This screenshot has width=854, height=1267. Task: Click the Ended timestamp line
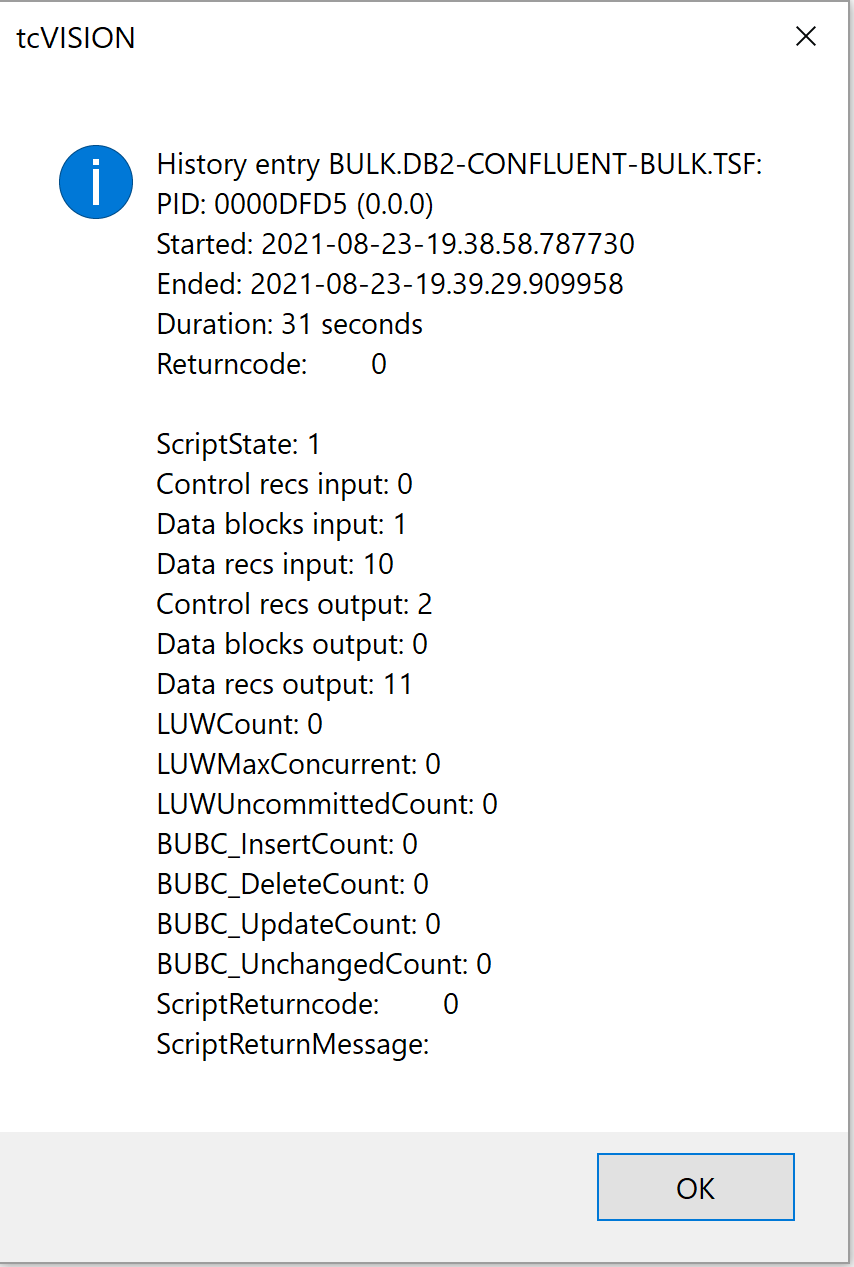point(390,284)
